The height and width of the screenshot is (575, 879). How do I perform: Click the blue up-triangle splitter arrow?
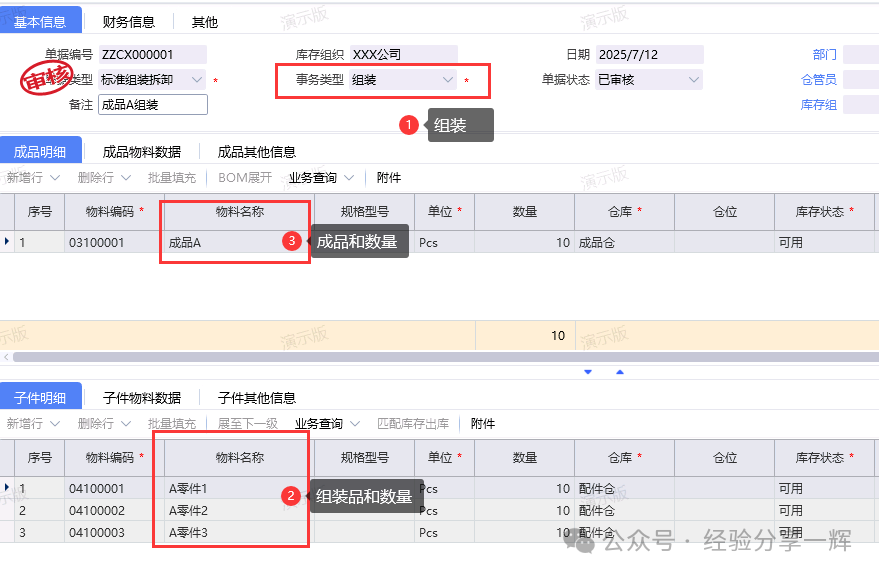point(620,372)
